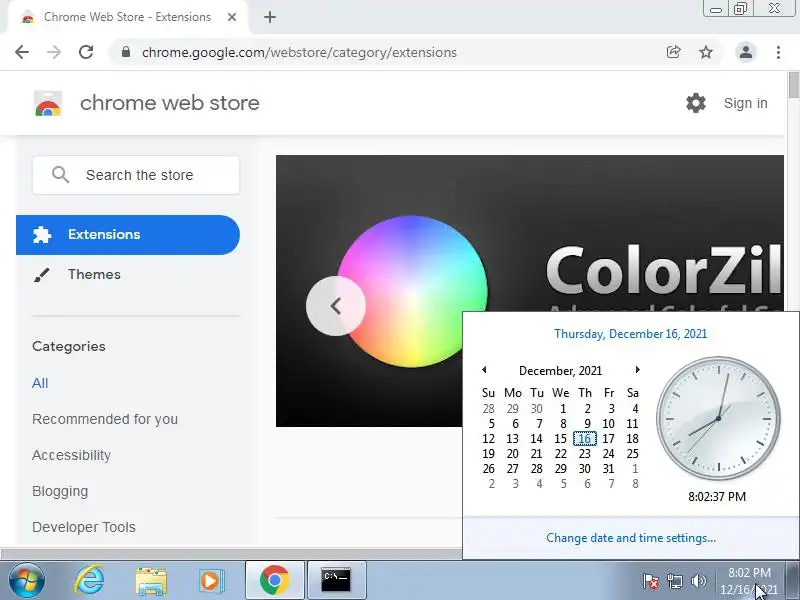This screenshot has height=600, width=800.
Task: Select Extensions in the sidebar
Action: pos(128,235)
